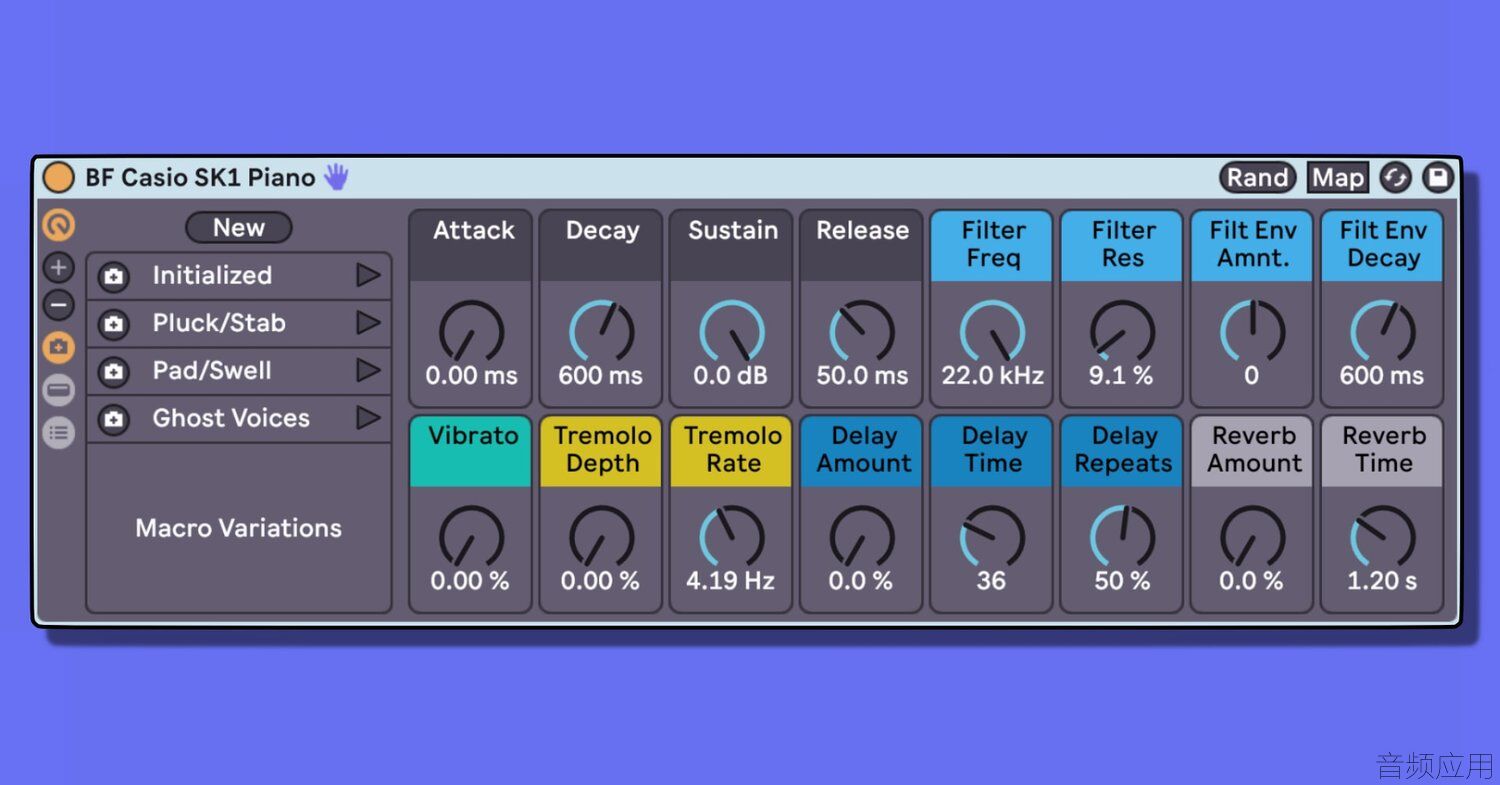This screenshot has width=1500, height=785.
Task: Click the 1.20 s Reverb Time value
Action: pyautogui.click(x=1382, y=581)
